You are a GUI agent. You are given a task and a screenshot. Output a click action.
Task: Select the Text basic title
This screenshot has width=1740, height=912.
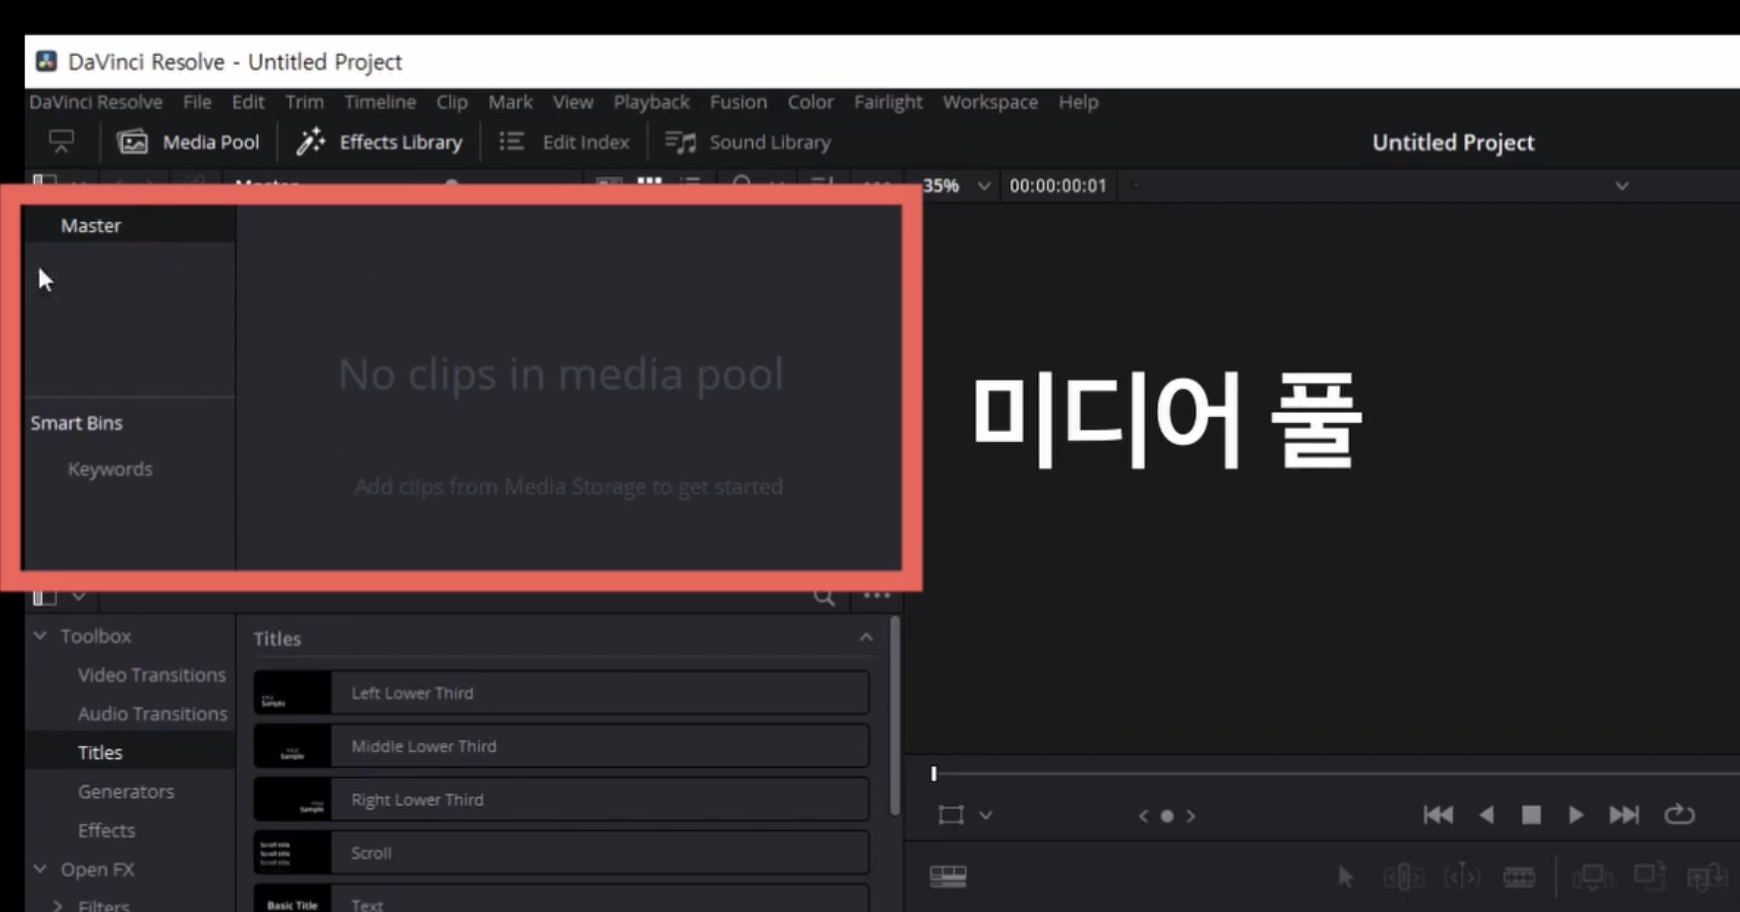click(561, 899)
